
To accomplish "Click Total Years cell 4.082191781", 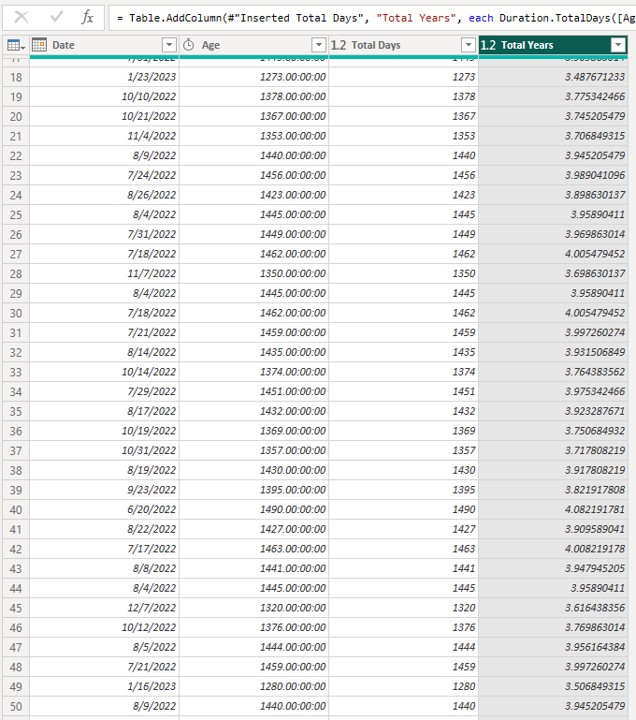I will [553, 510].
